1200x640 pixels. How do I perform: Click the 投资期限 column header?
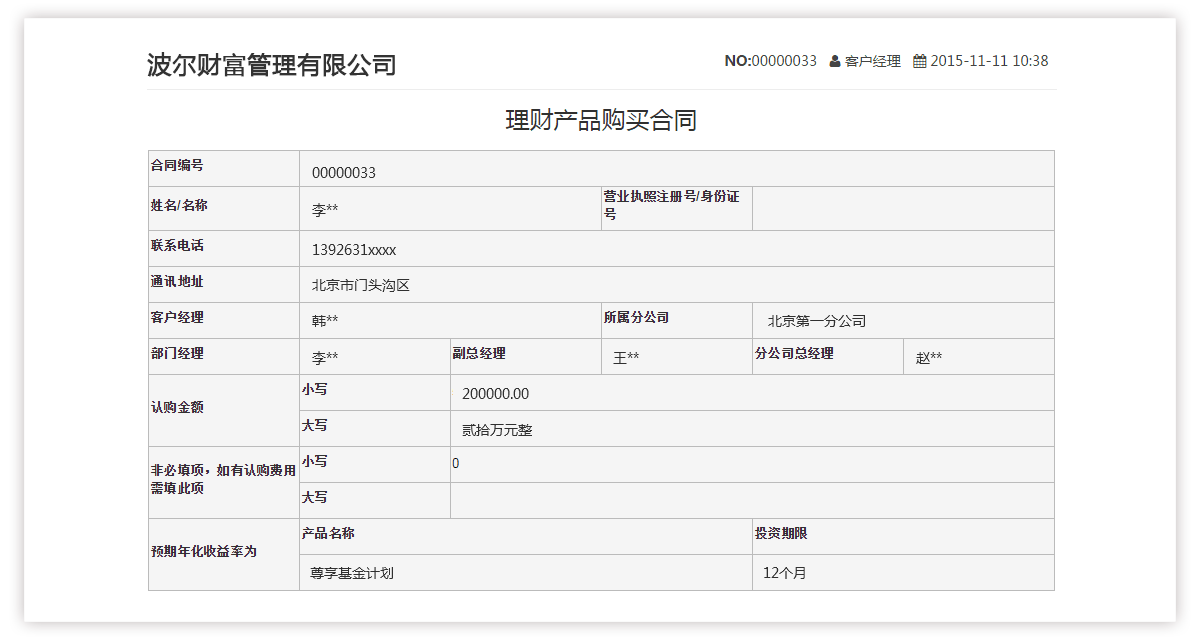point(903,537)
